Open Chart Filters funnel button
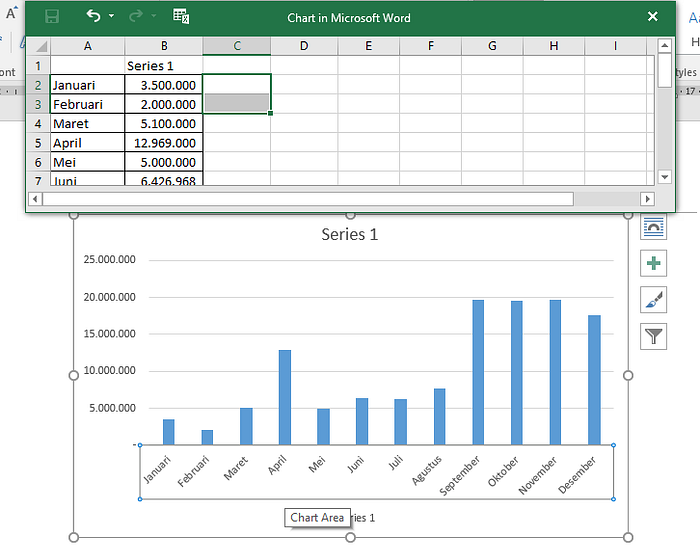The width and height of the screenshot is (700, 560). (x=653, y=336)
